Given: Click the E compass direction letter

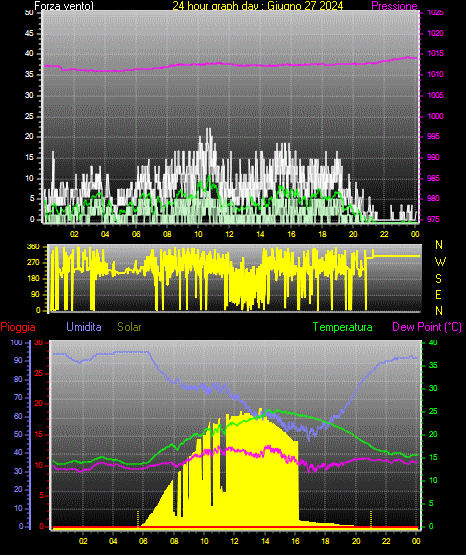Looking at the screenshot, I should point(438,294).
